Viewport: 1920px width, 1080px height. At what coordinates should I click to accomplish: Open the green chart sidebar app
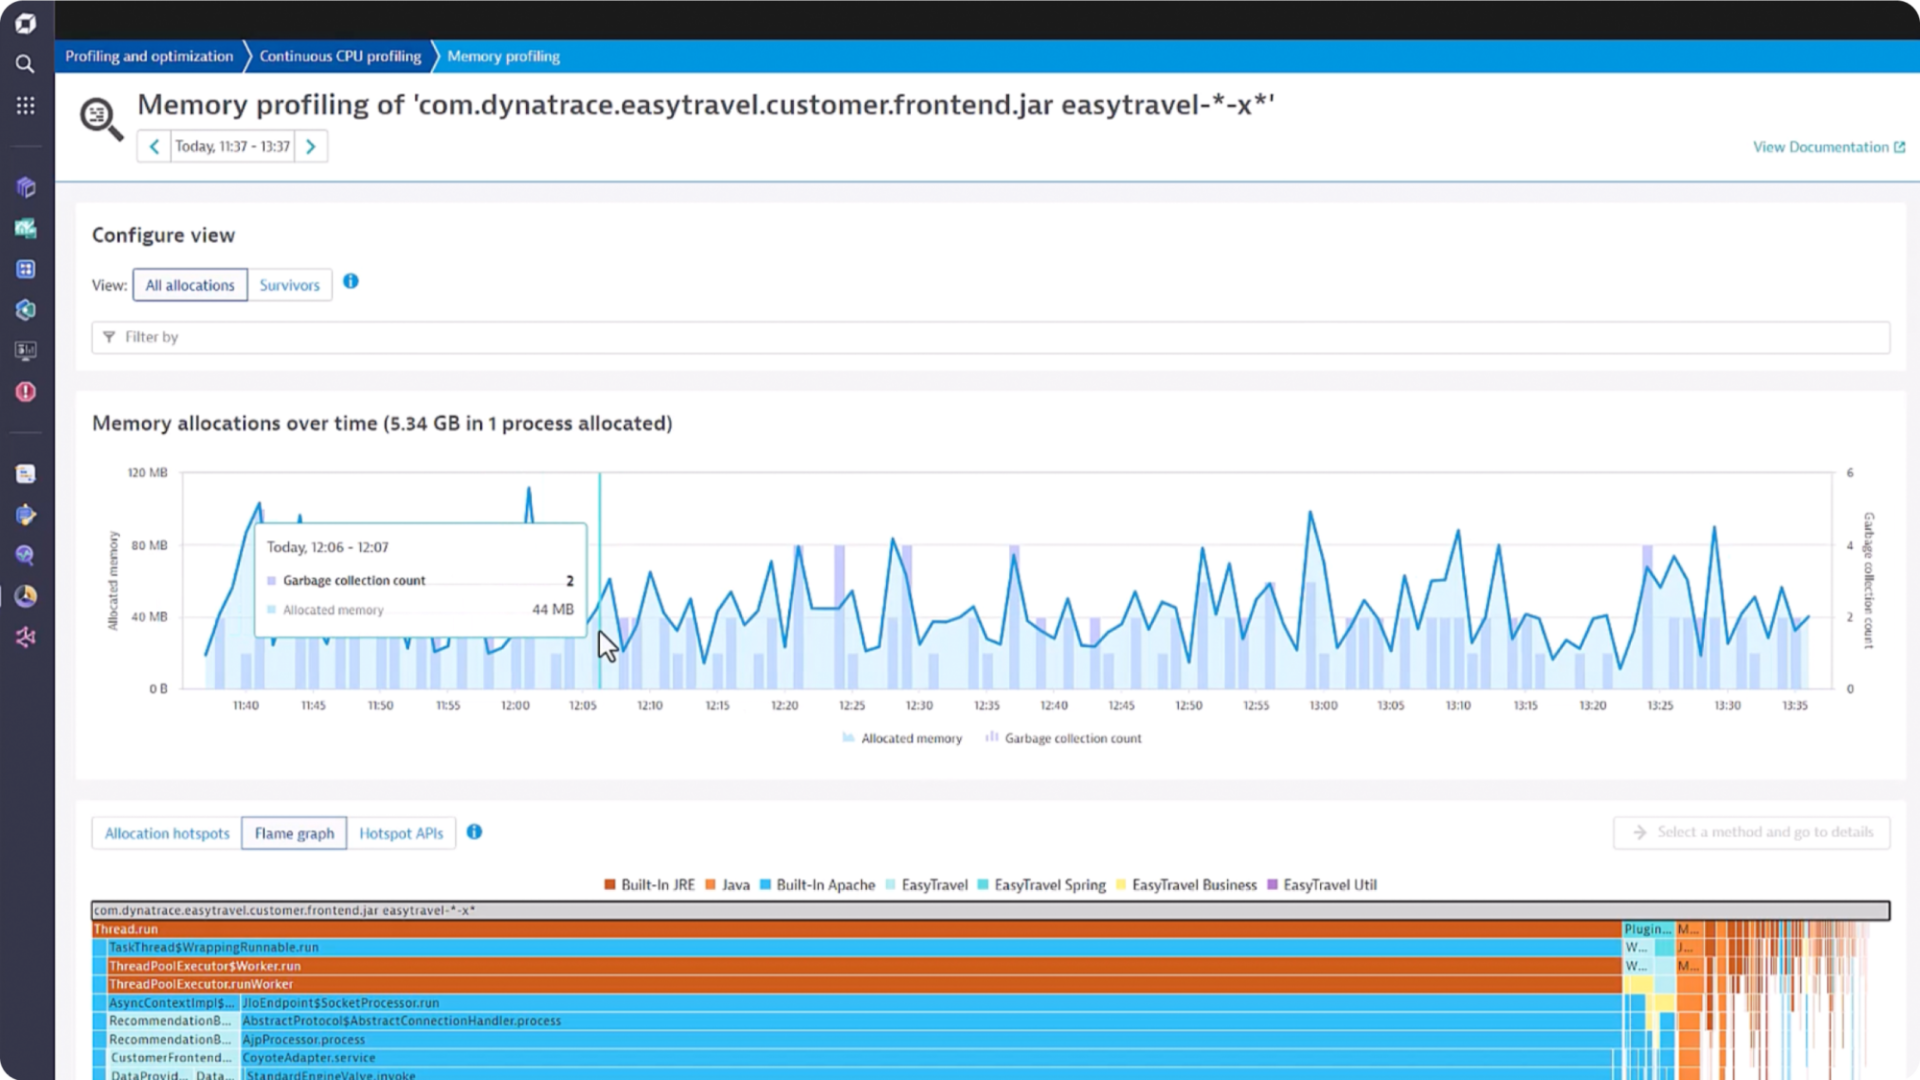[26, 228]
